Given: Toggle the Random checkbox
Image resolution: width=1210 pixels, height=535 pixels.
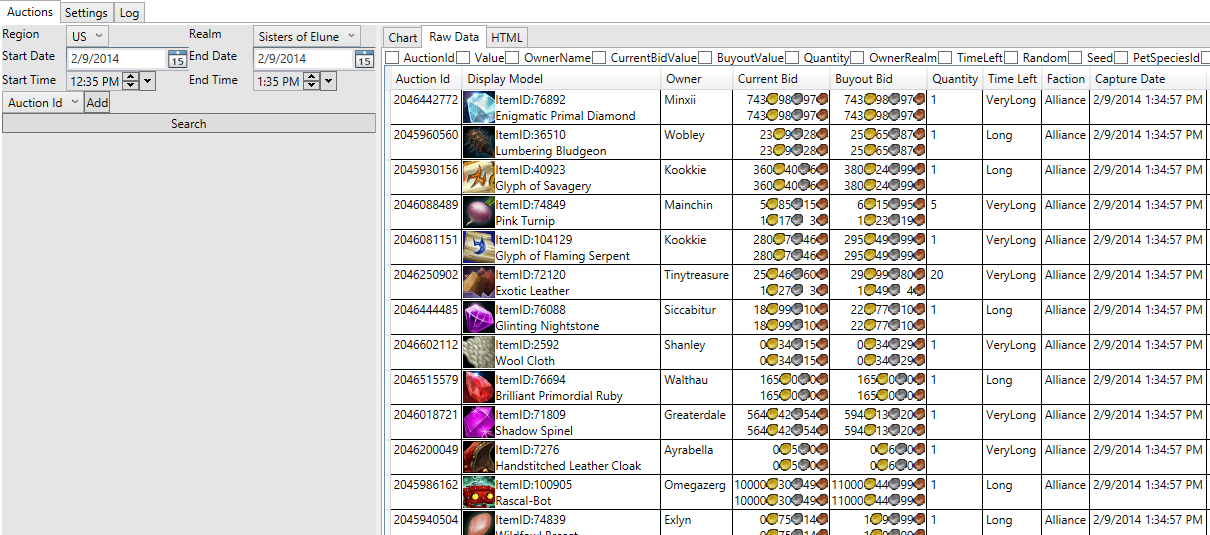Looking at the screenshot, I should click(1011, 58).
